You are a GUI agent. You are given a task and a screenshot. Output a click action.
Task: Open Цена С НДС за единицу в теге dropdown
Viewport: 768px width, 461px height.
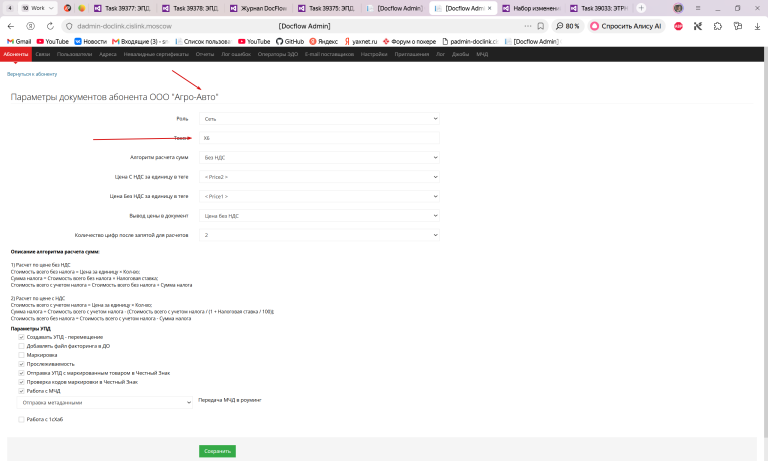click(319, 177)
